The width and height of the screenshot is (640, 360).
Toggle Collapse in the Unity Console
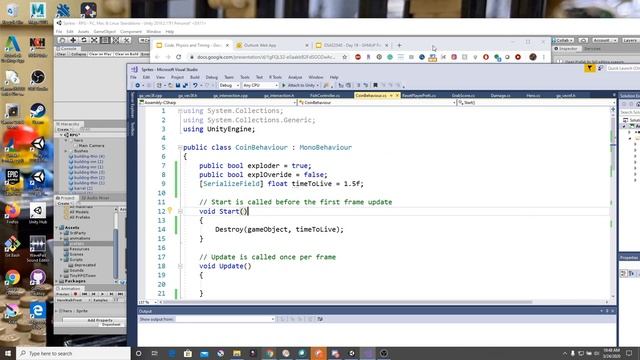78,54
